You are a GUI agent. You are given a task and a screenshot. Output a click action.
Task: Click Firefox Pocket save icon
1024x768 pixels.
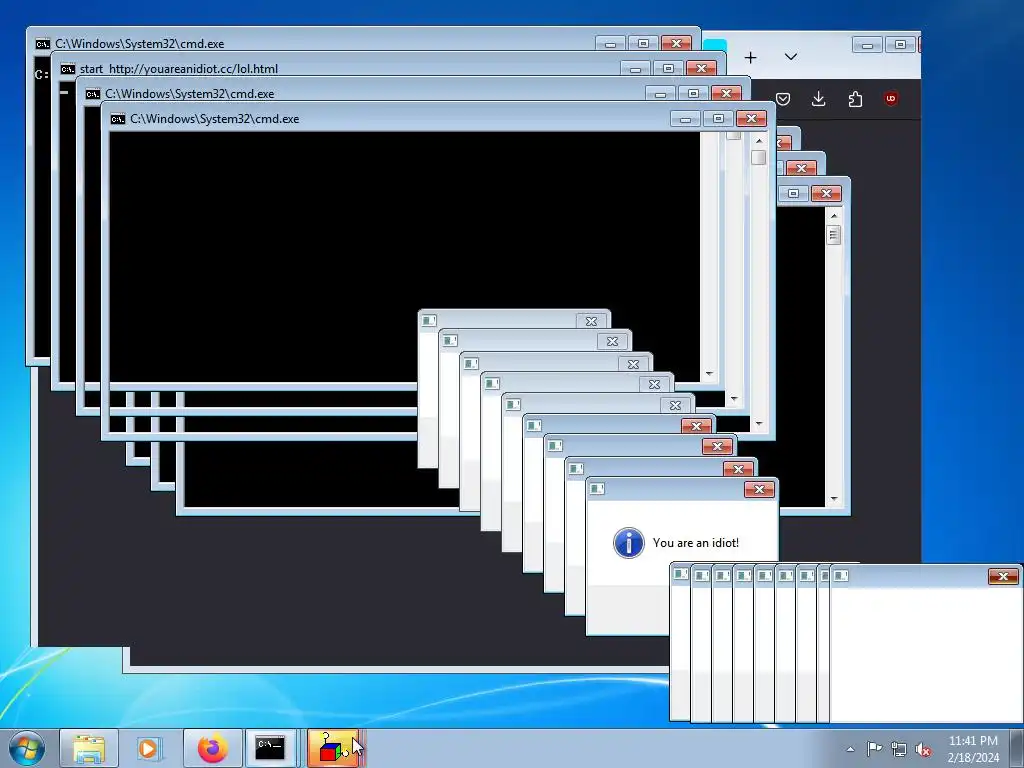[783, 99]
